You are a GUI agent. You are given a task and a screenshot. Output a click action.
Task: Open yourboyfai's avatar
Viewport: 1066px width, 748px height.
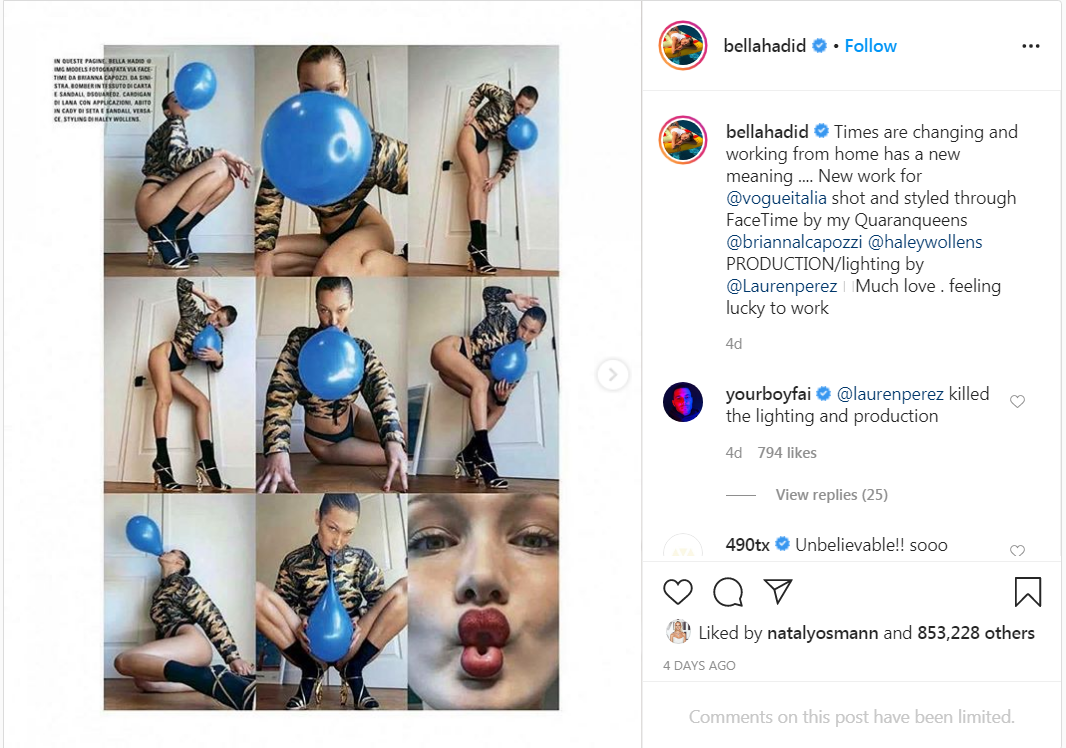pyautogui.click(x=683, y=402)
